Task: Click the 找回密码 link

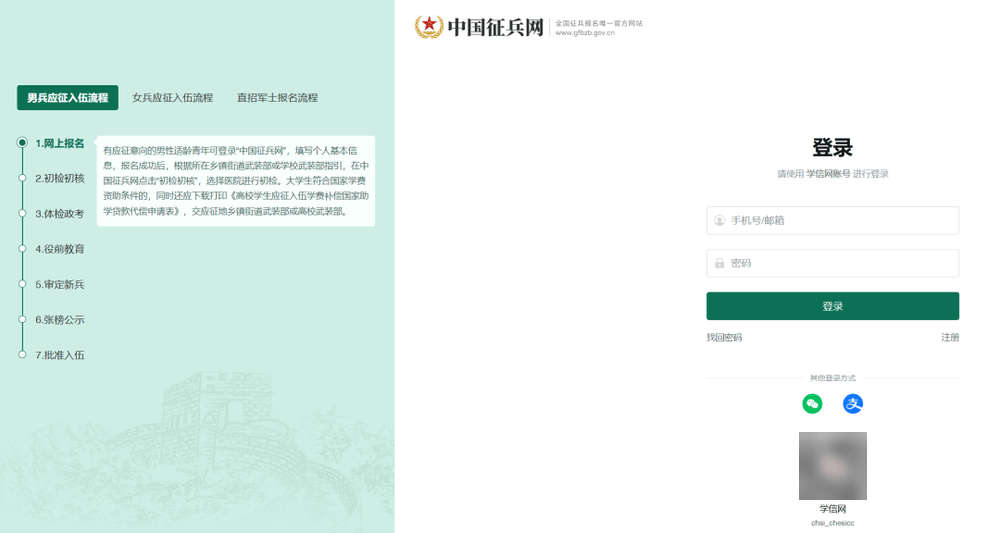Action: [x=724, y=338]
